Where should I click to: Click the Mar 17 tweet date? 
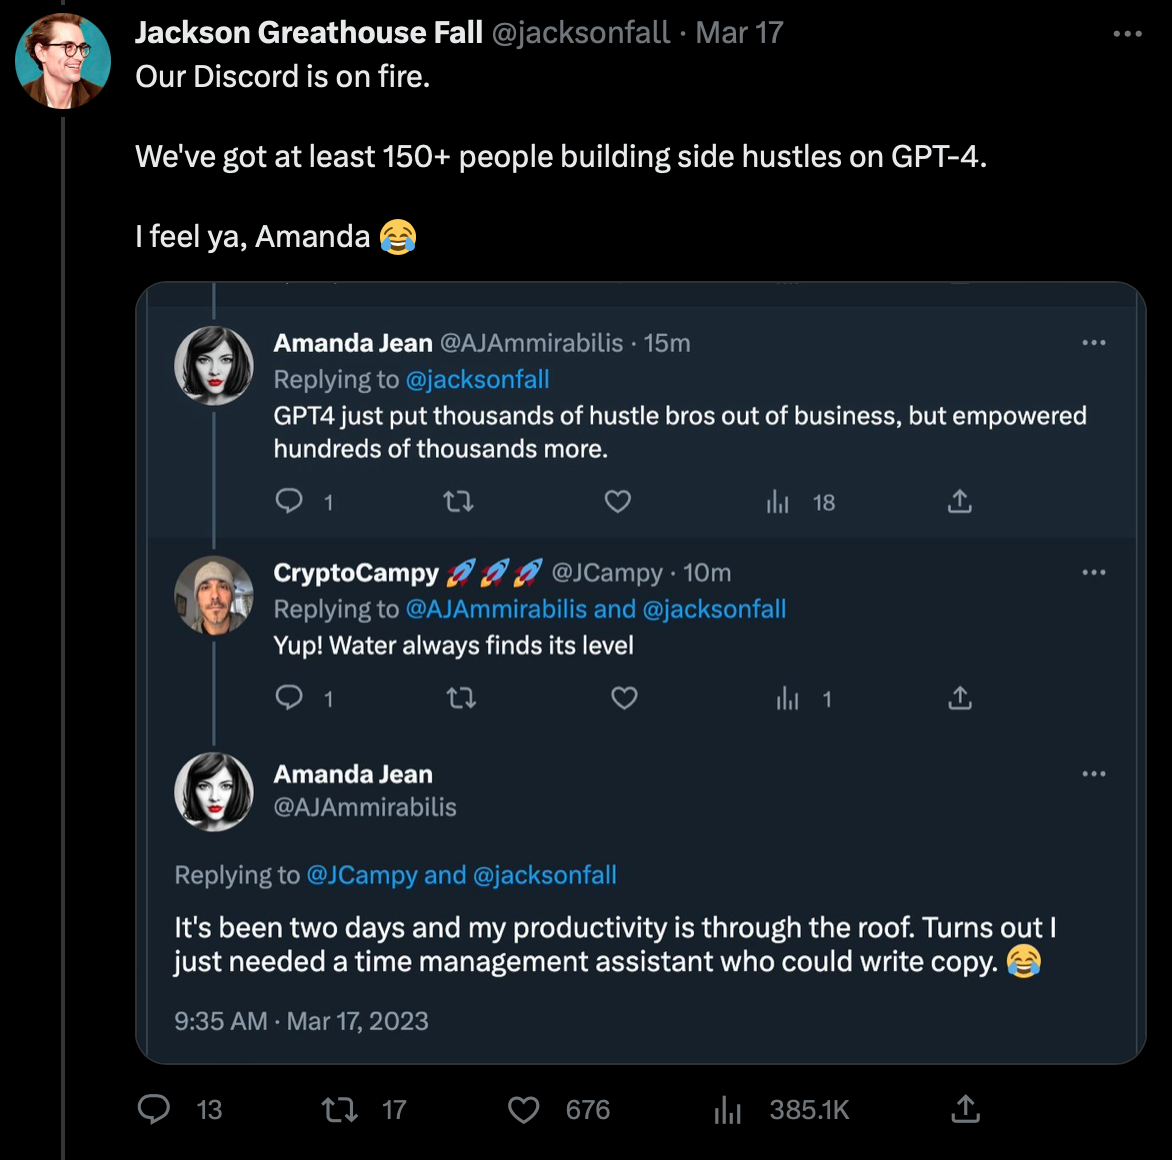point(739,33)
